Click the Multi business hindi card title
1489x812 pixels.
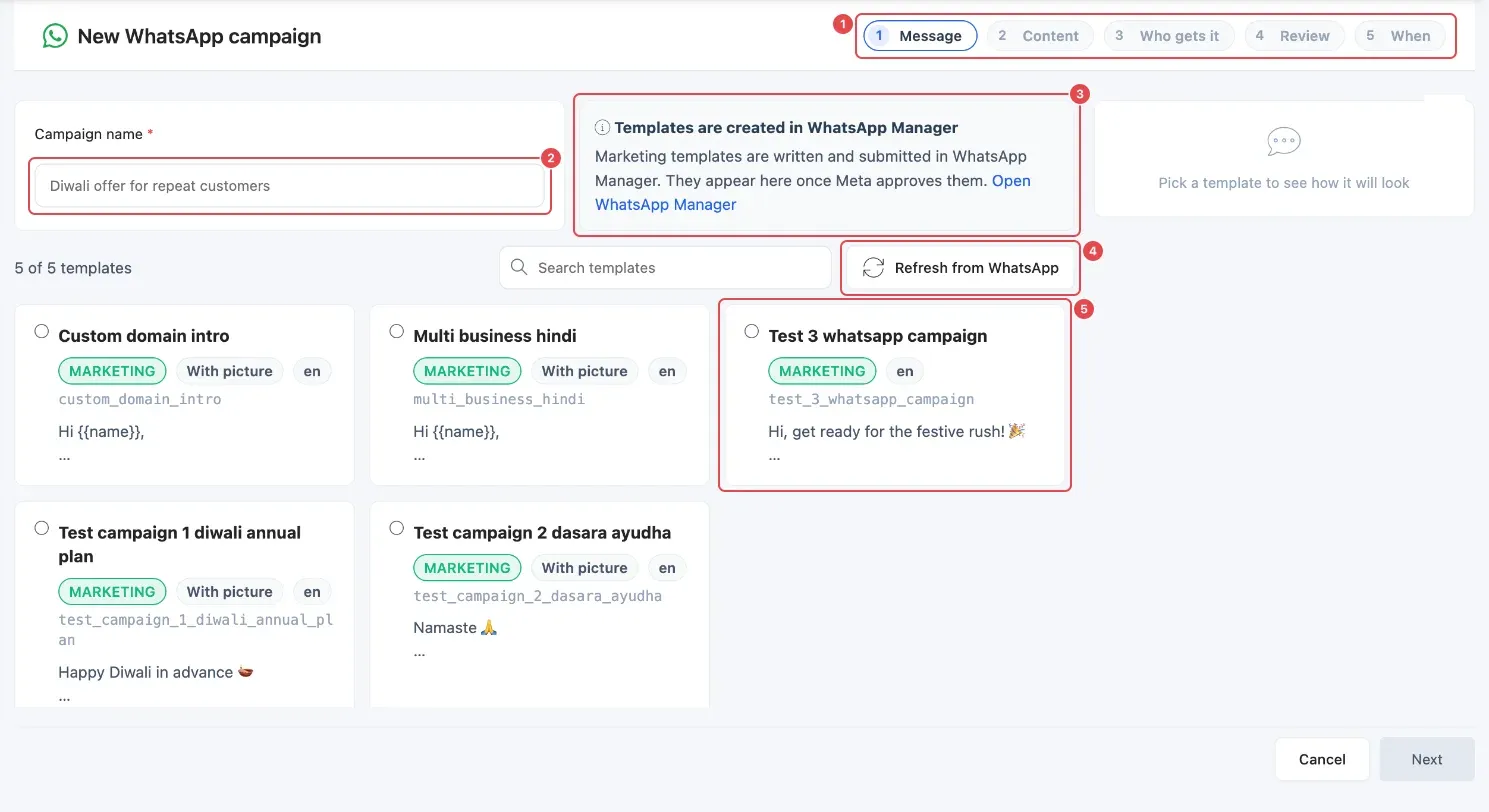point(495,336)
